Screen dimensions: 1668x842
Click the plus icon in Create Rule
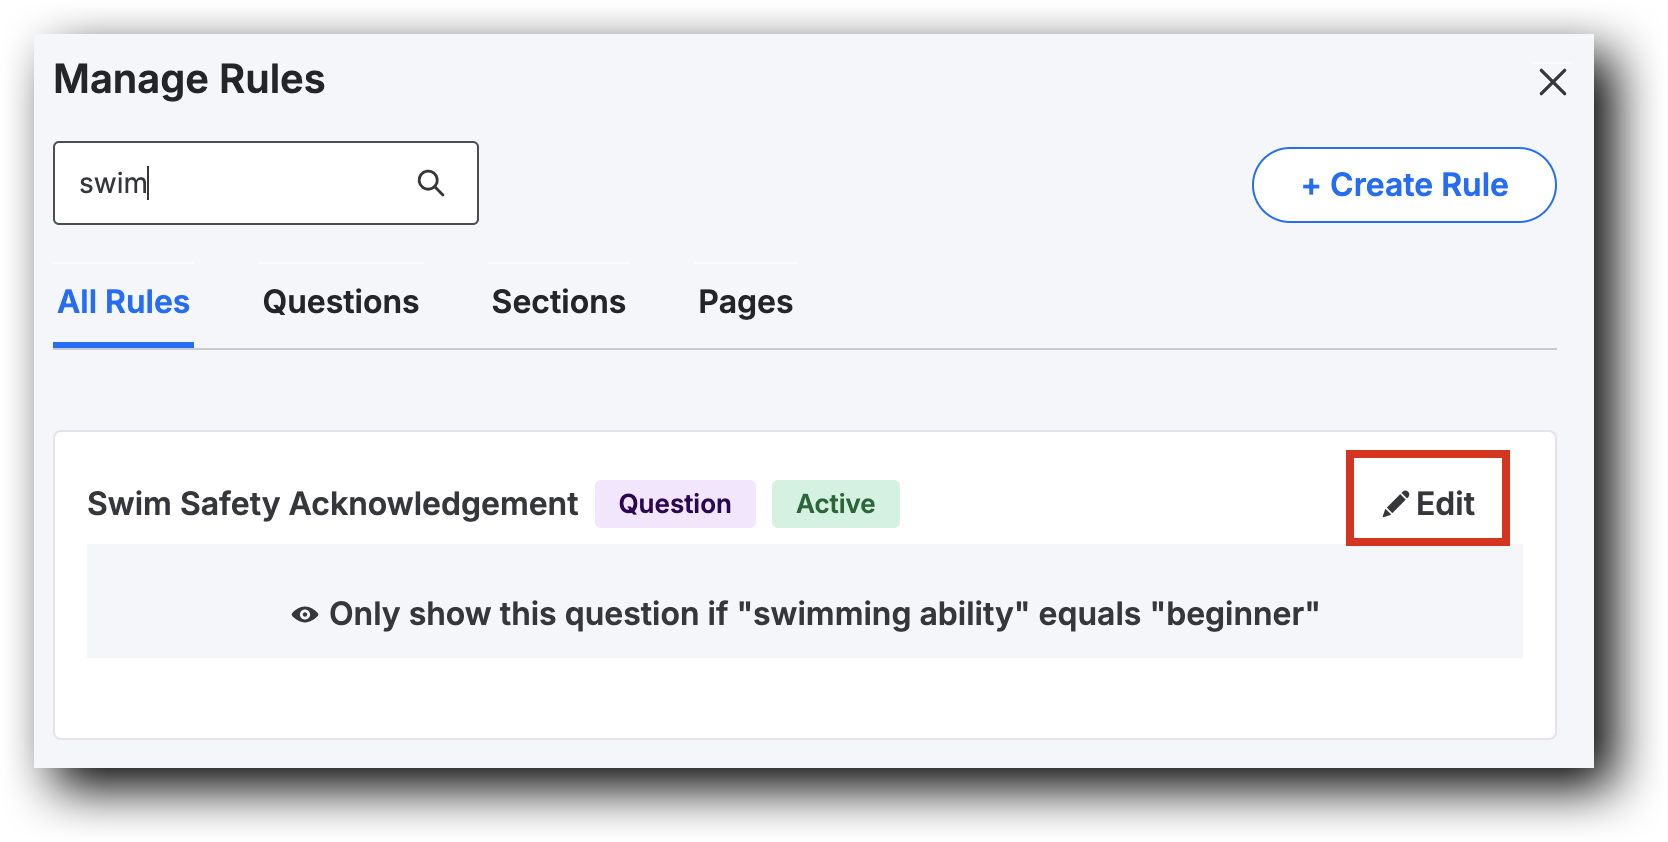coord(1310,184)
